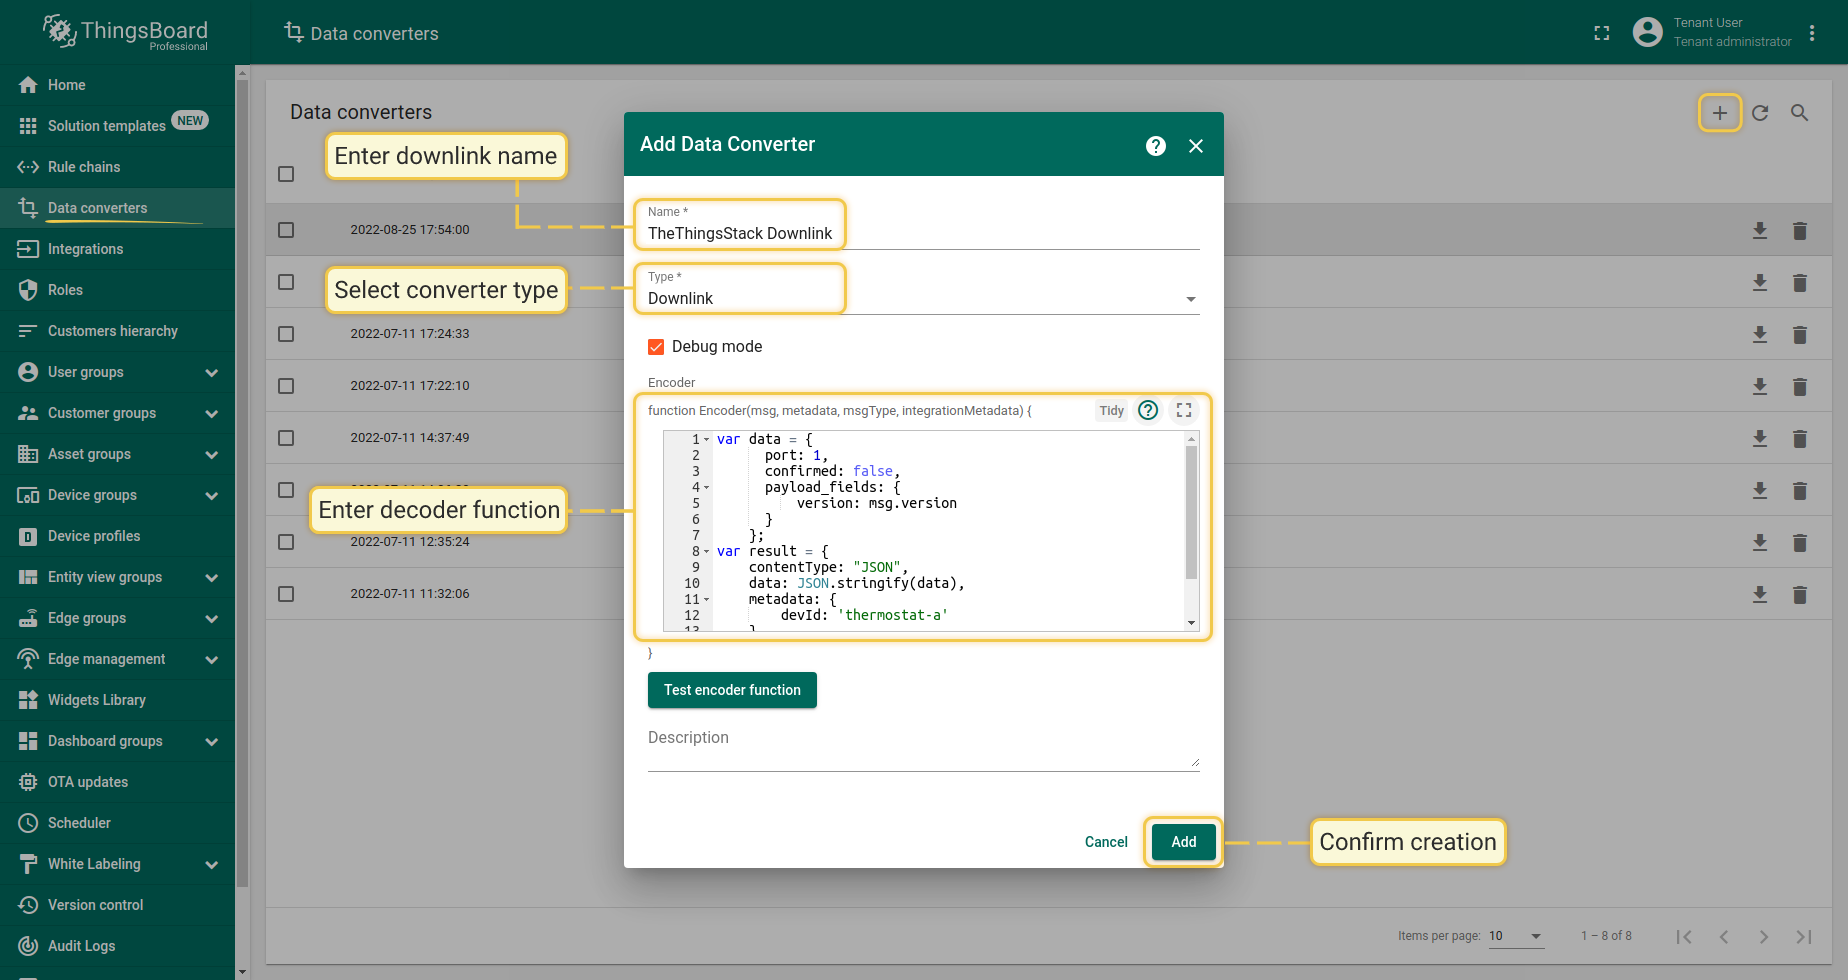The image size is (1848, 980).
Task: Go to next page of converters
Action: [x=1764, y=937]
